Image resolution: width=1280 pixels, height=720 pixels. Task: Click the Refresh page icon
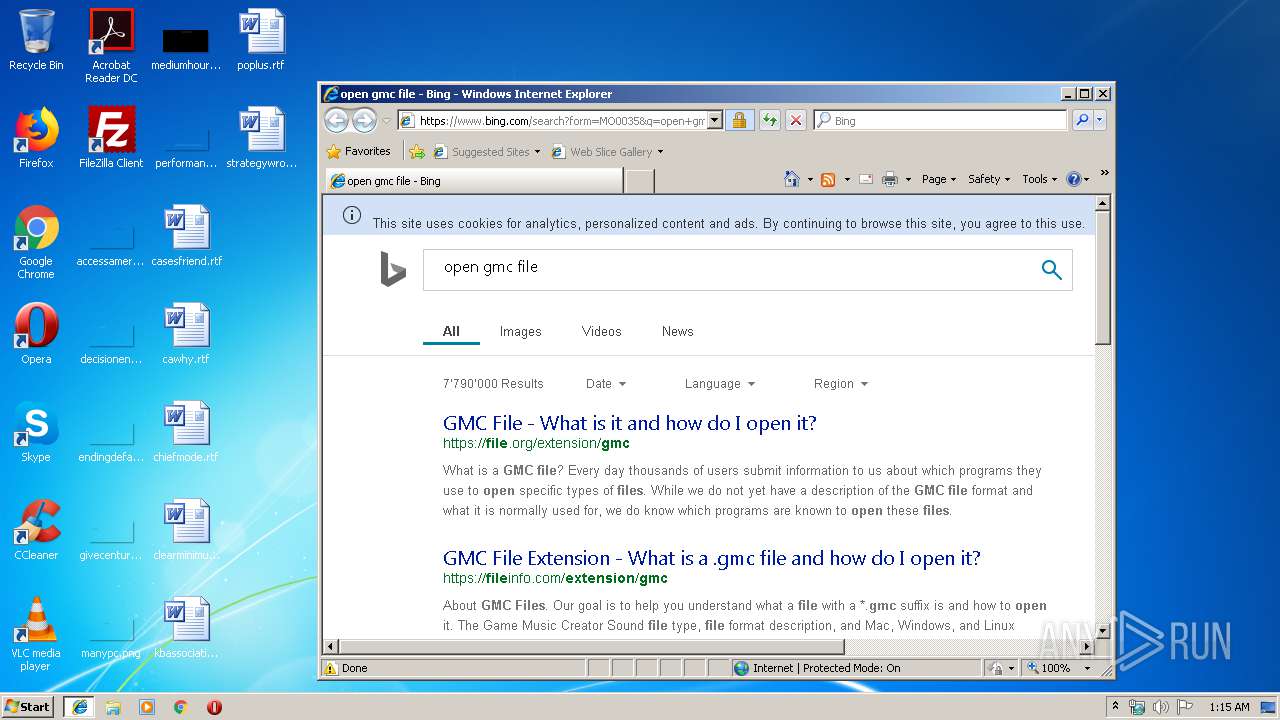click(x=769, y=120)
